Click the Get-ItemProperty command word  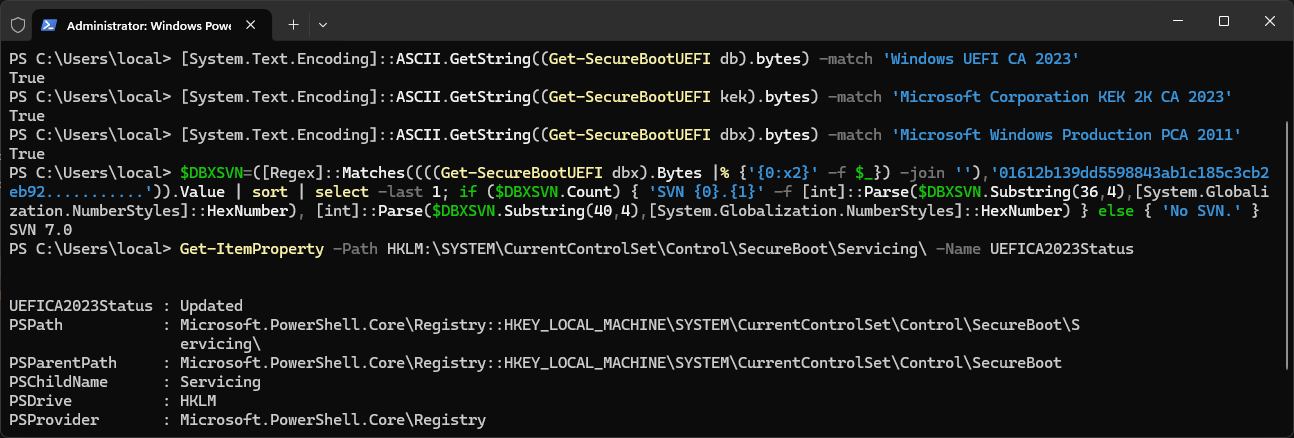click(x=251, y=249)
